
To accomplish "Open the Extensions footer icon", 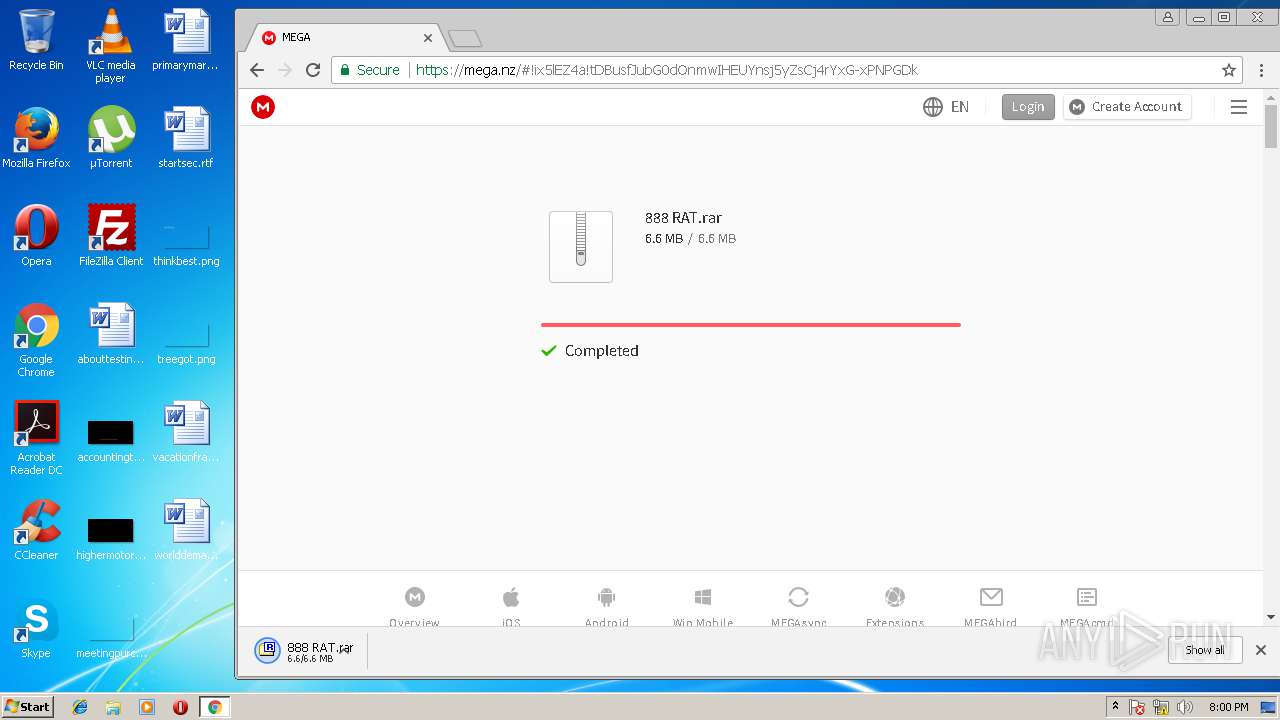I will click(895, 597).
